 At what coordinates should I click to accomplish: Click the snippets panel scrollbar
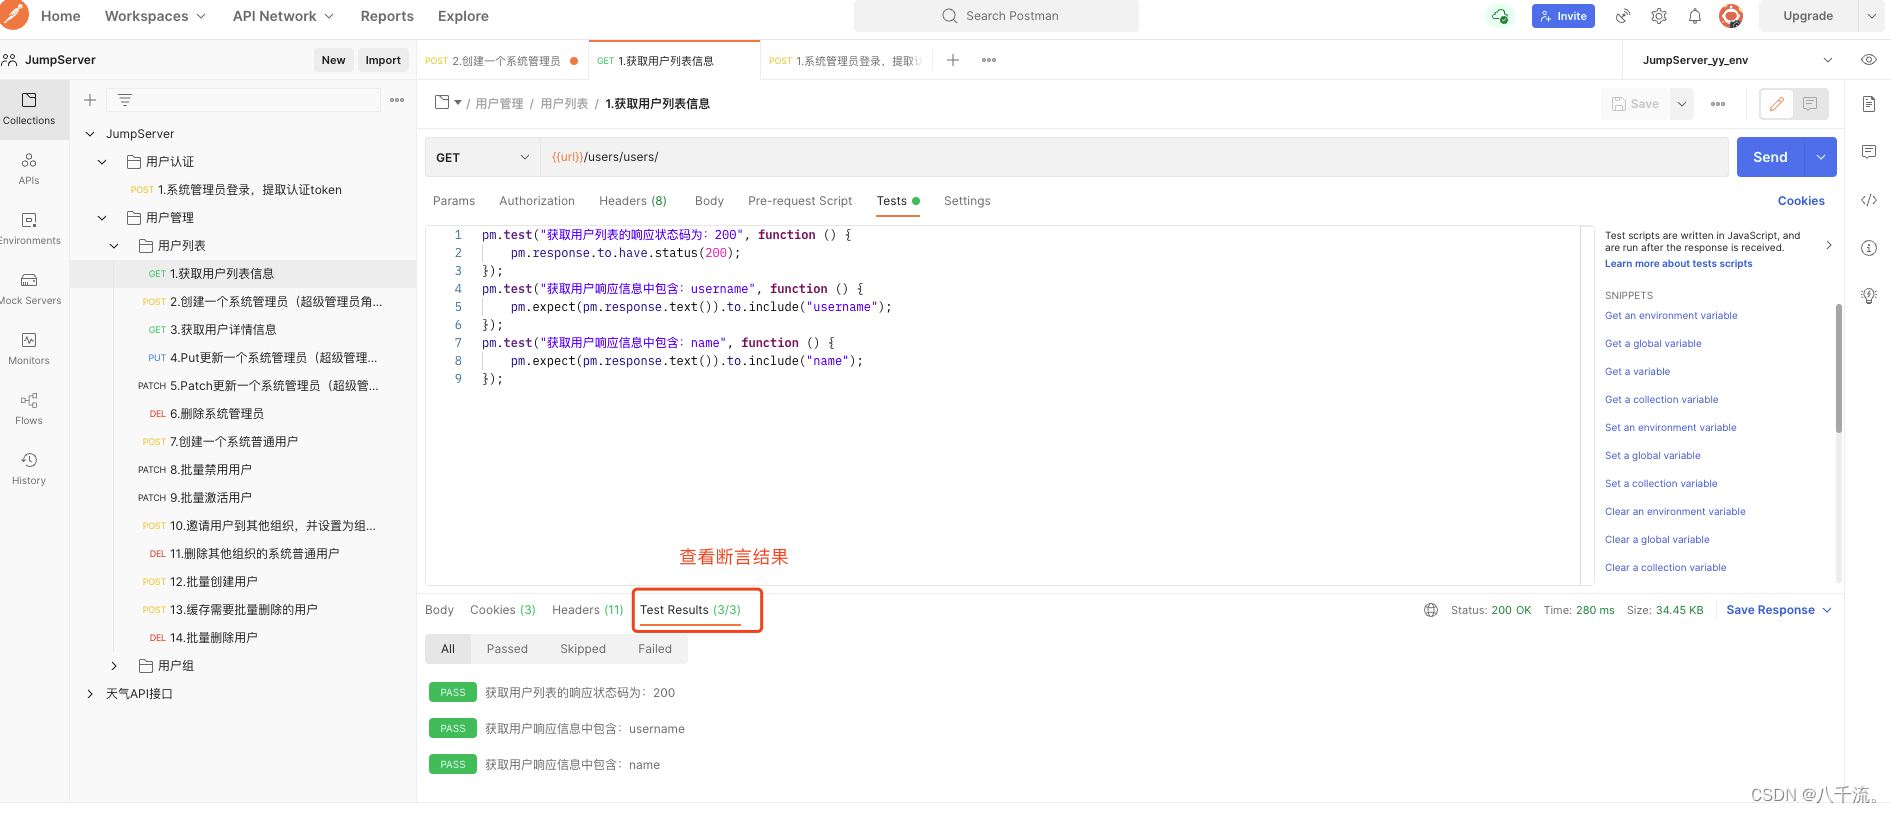[x=1838, y=368]
